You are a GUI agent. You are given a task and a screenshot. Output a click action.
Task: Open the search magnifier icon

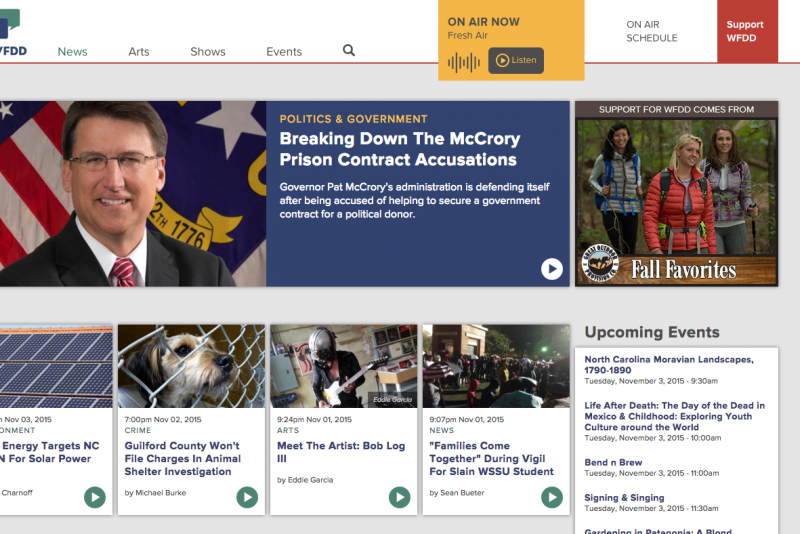(348, 50)
